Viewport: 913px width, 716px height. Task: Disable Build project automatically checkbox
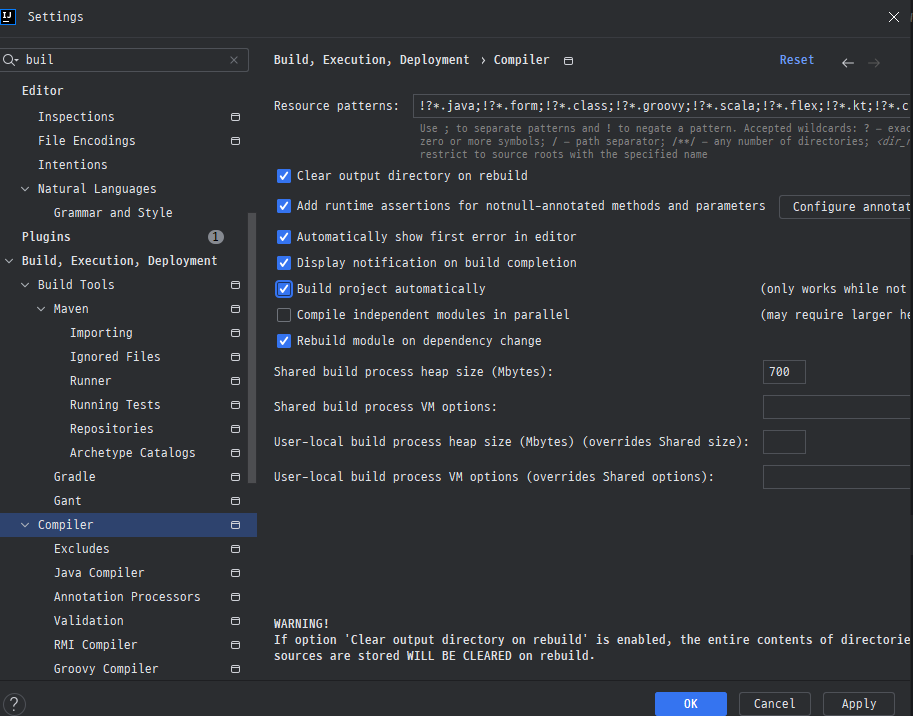click(x=284, y=289)
